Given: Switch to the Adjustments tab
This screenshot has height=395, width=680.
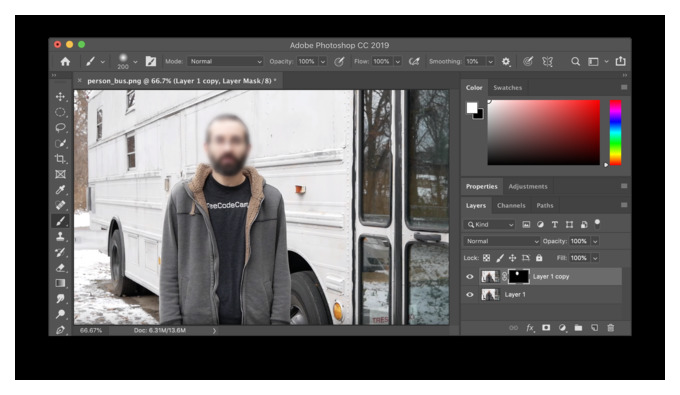Looking at the screenshot, I should click(528, 186).
